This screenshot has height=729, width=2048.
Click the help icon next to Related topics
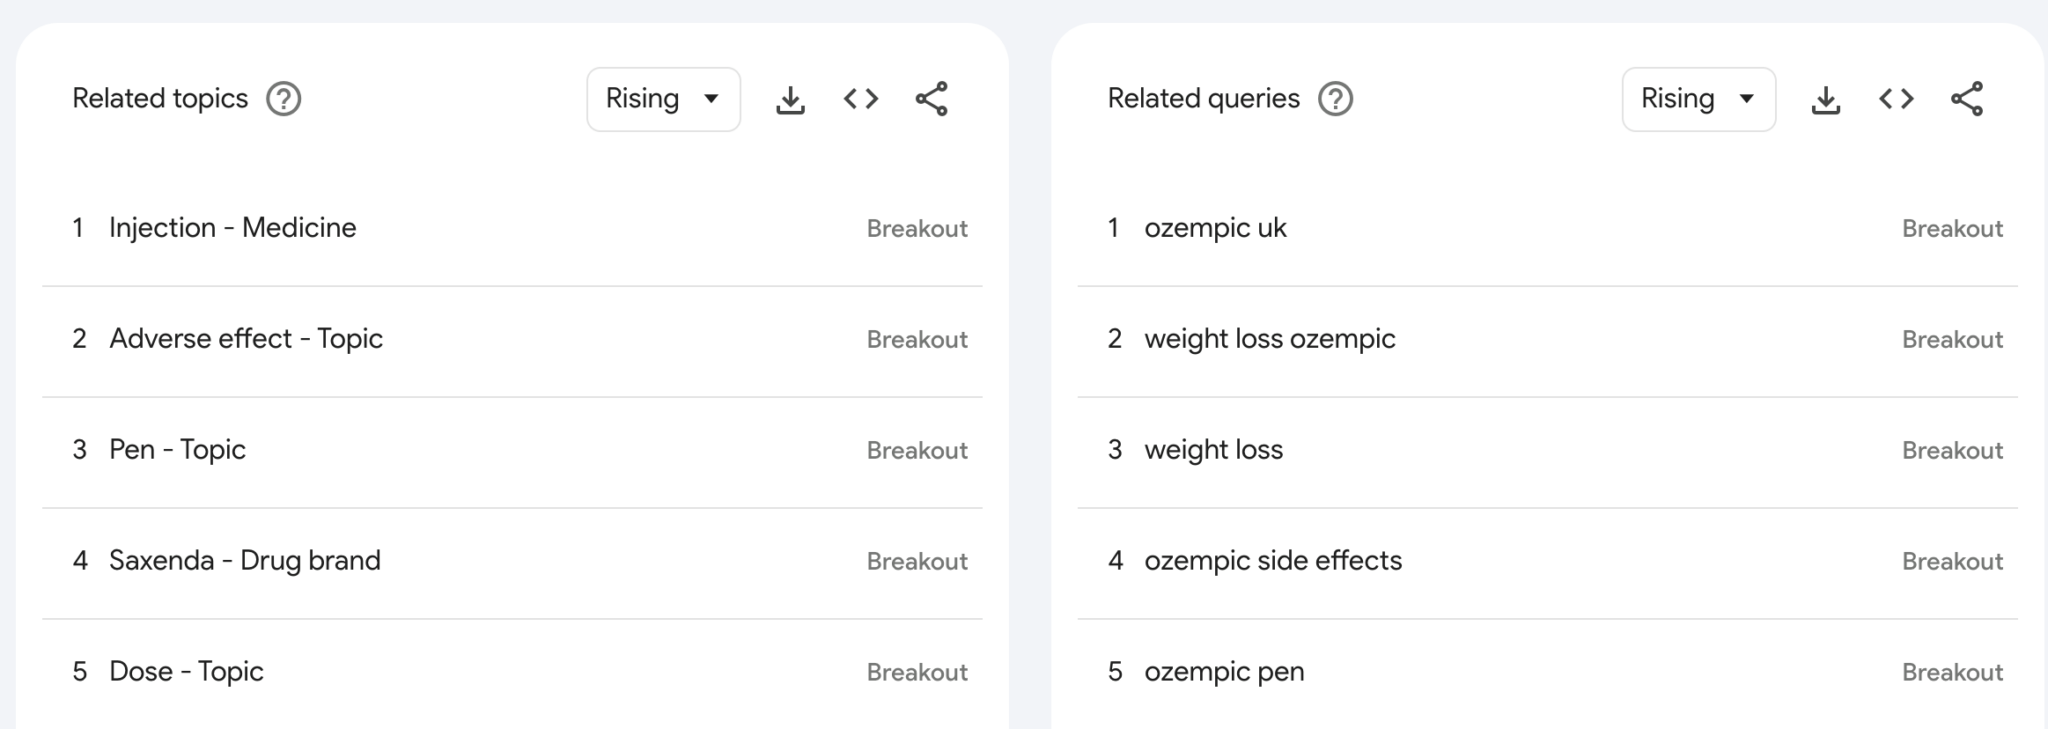pos(283,98)
